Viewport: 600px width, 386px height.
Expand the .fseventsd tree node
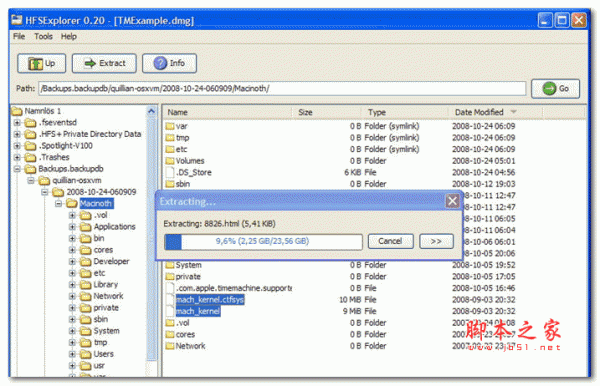17,123
